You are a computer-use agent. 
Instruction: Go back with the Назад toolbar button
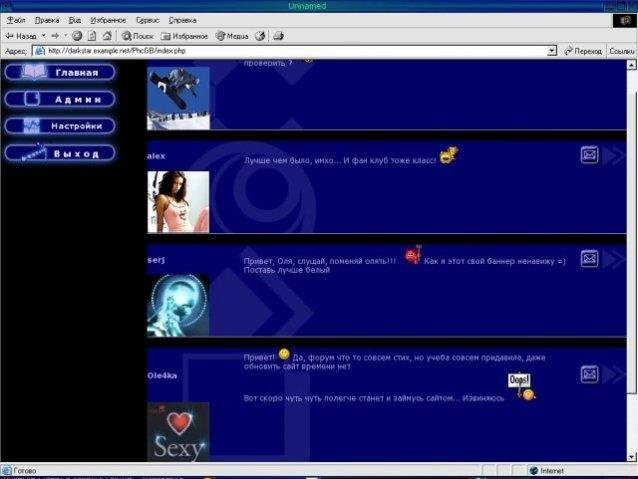tap(21, 36)
